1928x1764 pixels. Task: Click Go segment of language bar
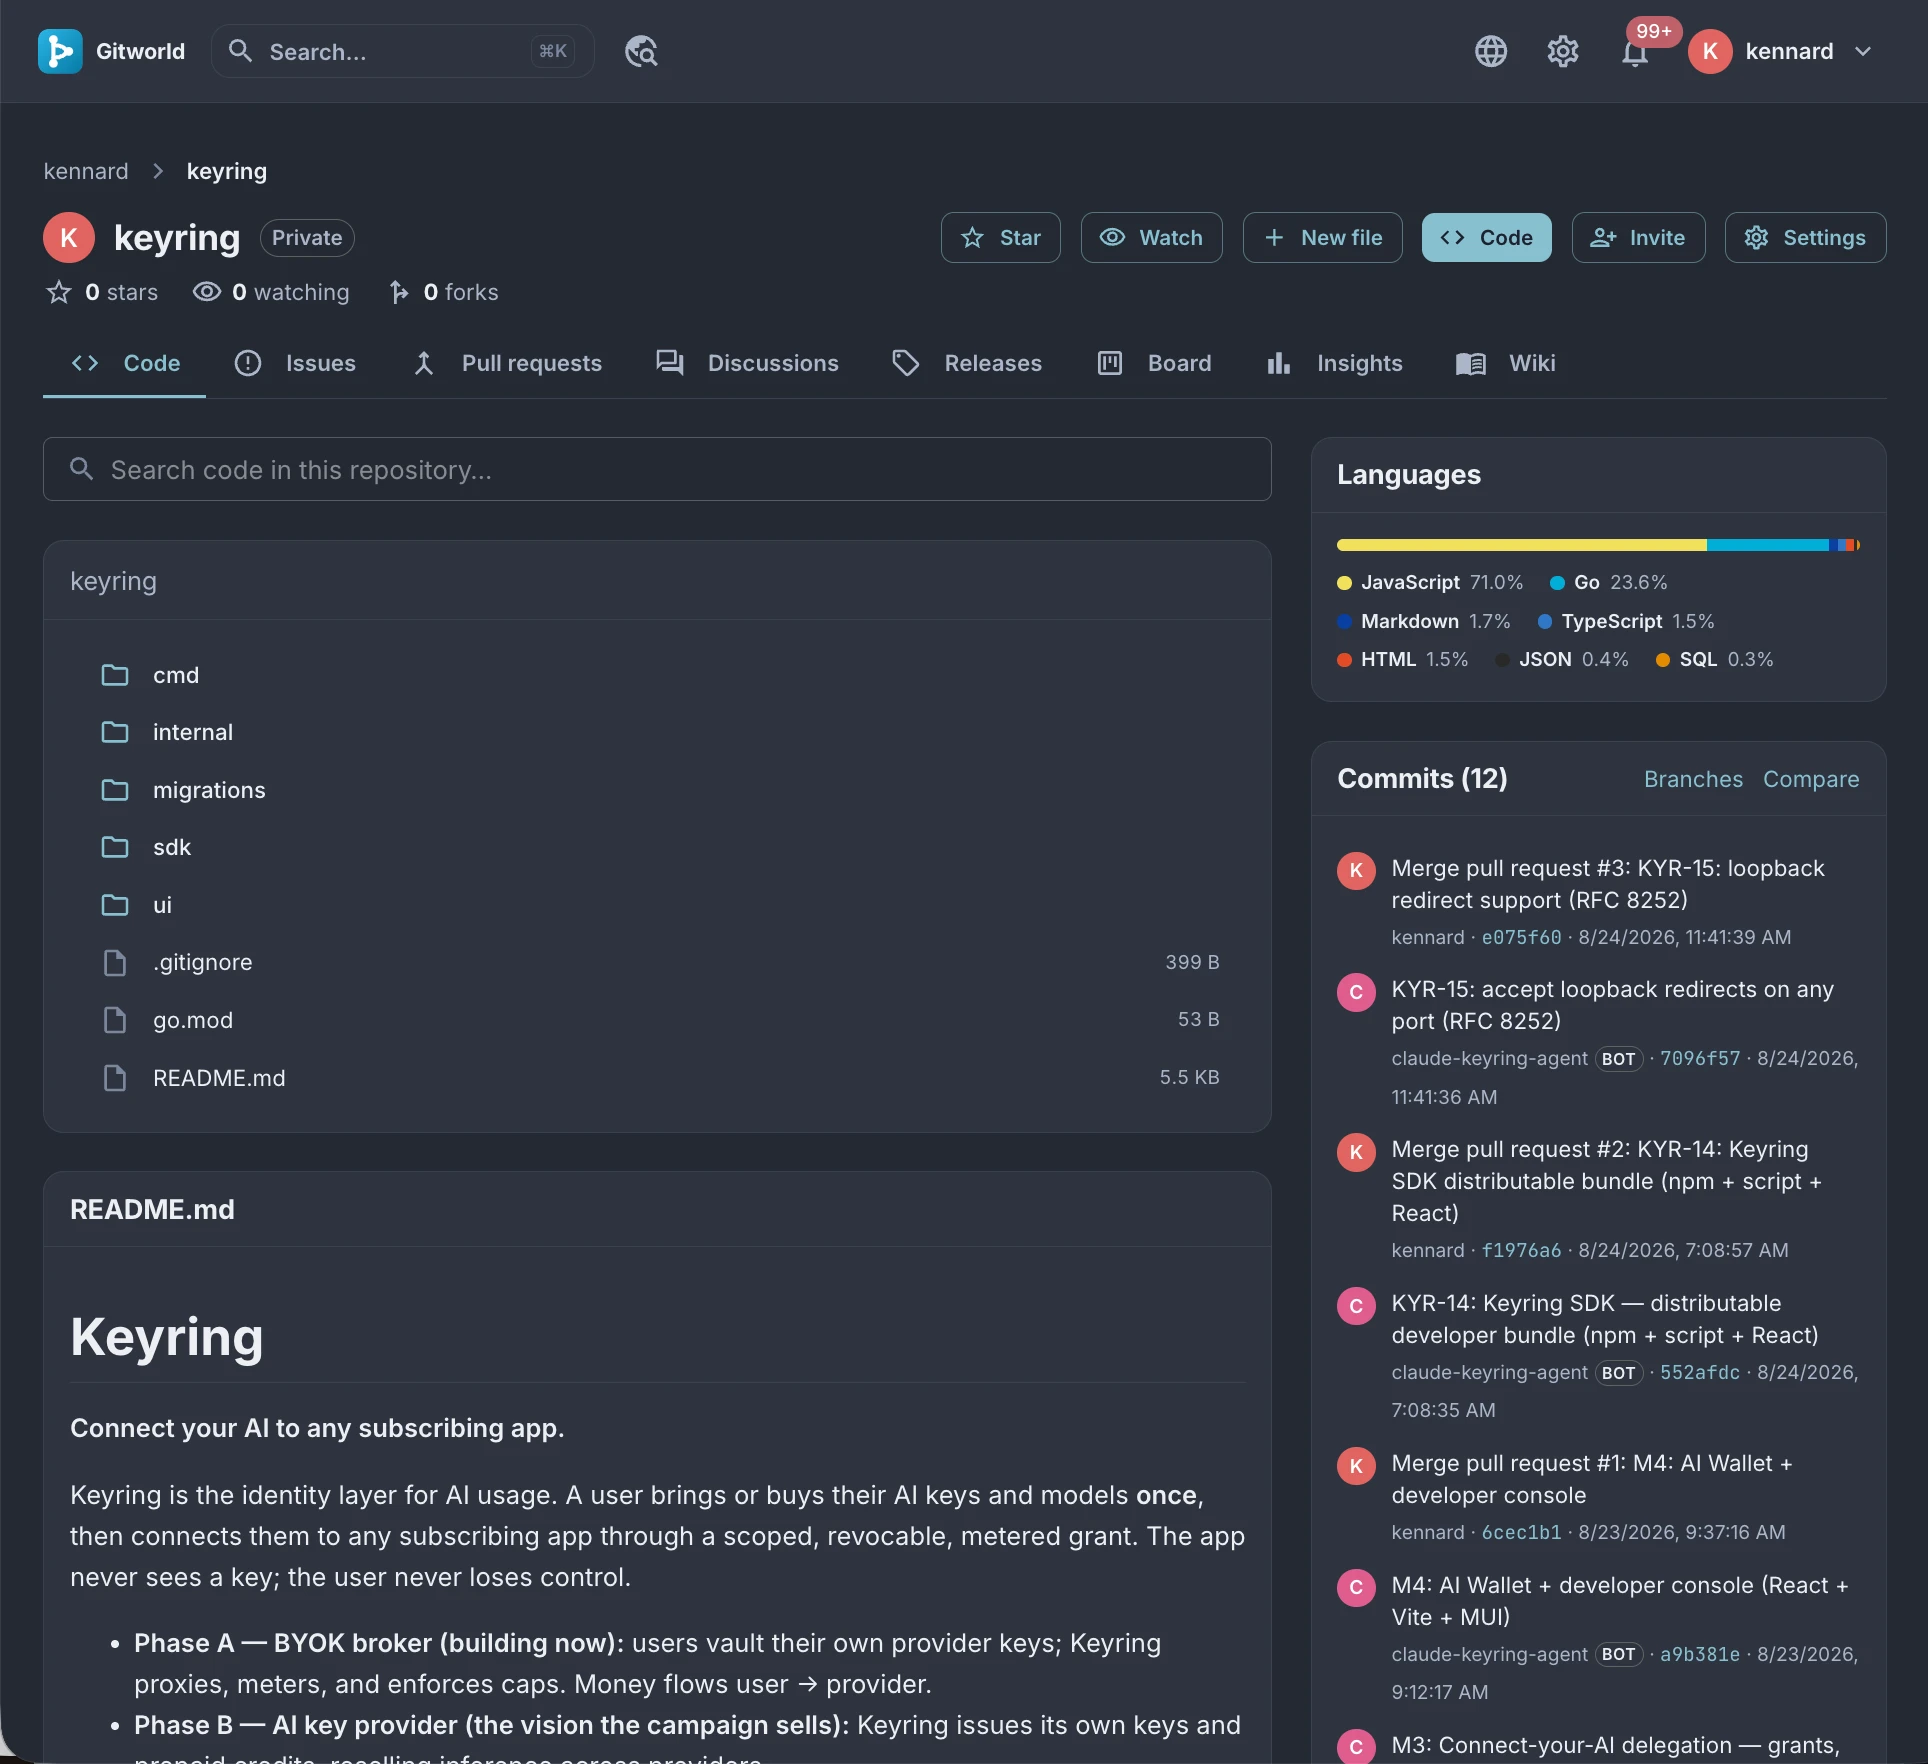1767,545
